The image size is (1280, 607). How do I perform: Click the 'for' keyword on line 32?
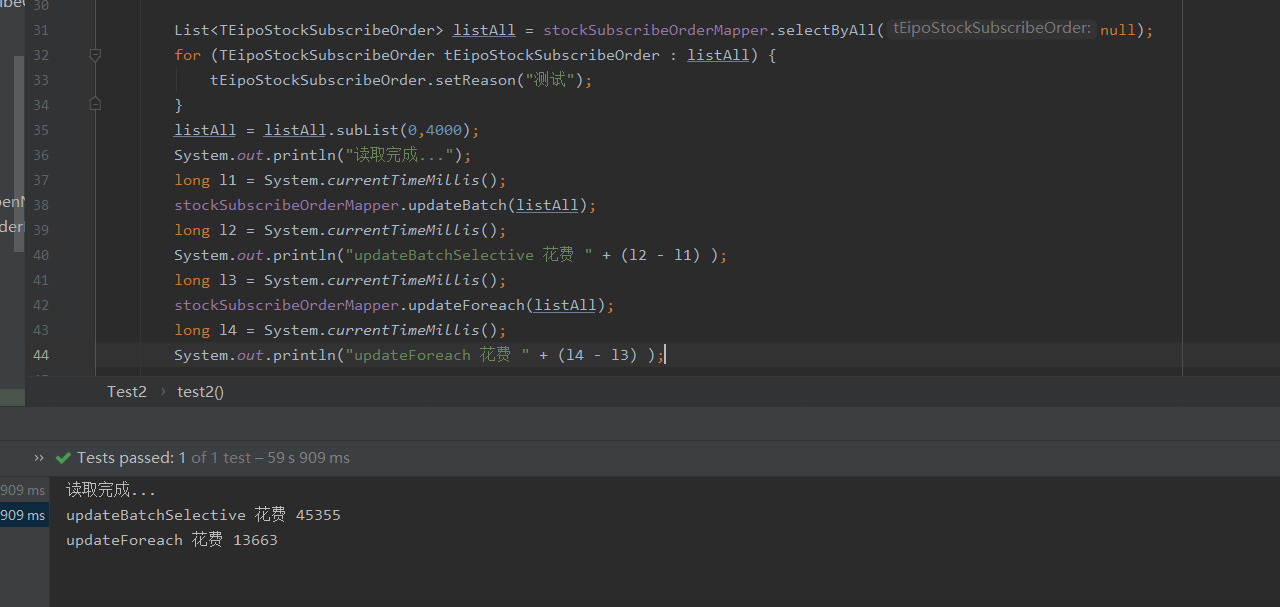tap(187, 55)
